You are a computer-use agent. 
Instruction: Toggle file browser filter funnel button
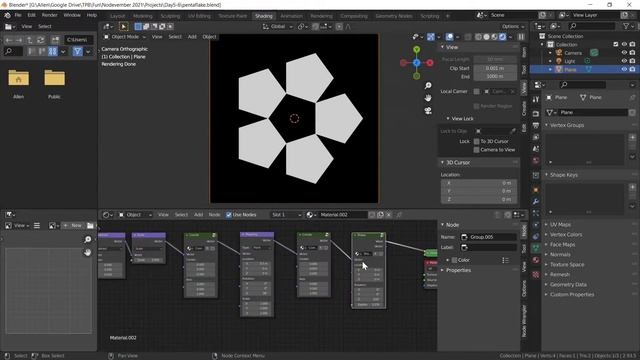tap(77, 52)
